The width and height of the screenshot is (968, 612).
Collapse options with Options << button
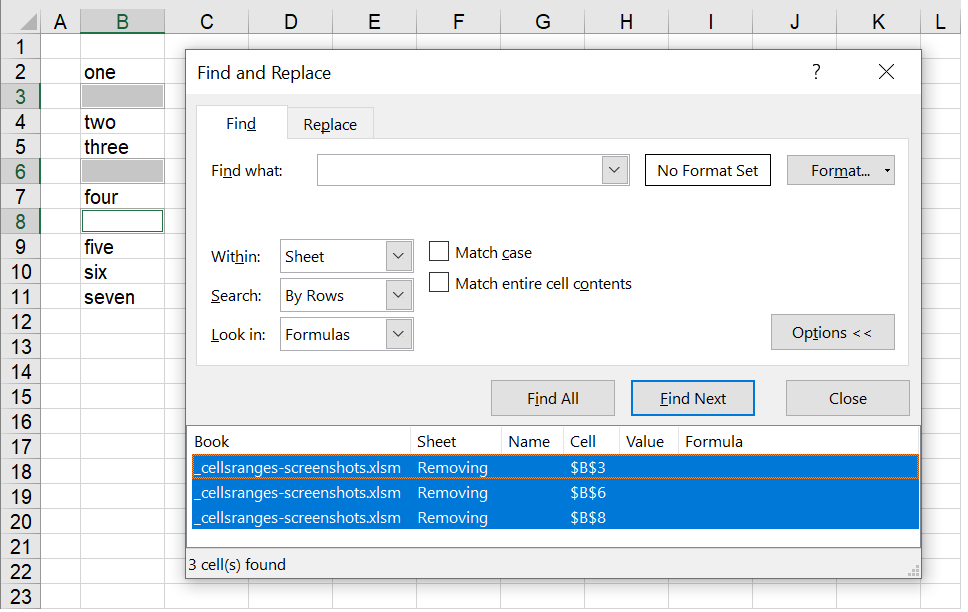[832, 332]
